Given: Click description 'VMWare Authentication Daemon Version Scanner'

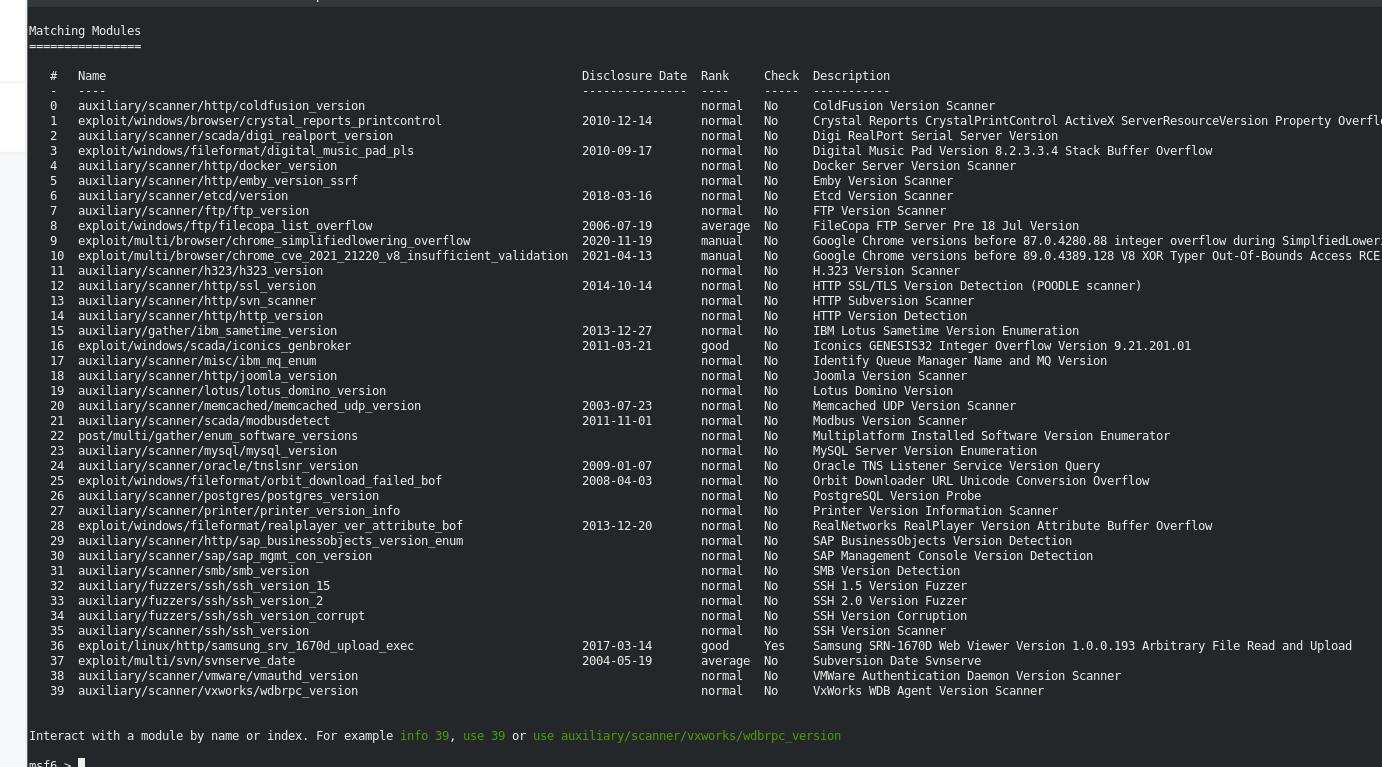Looking at the screenshot, I should pyautogui.click(x=967, y=676).
